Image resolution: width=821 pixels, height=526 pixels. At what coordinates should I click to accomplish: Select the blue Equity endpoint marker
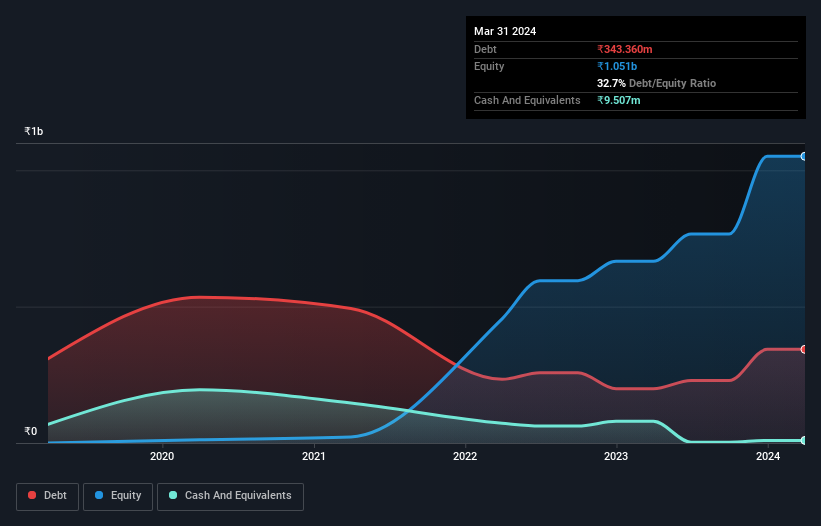(x=804, y=156)
